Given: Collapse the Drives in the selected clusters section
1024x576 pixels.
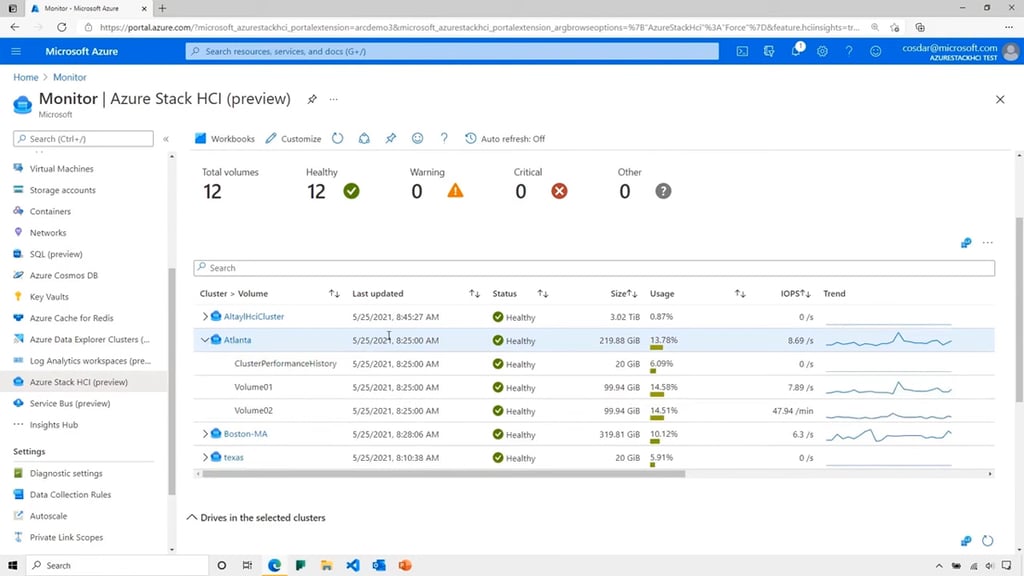Looking at the screenshot, I should tap(193, 517).
